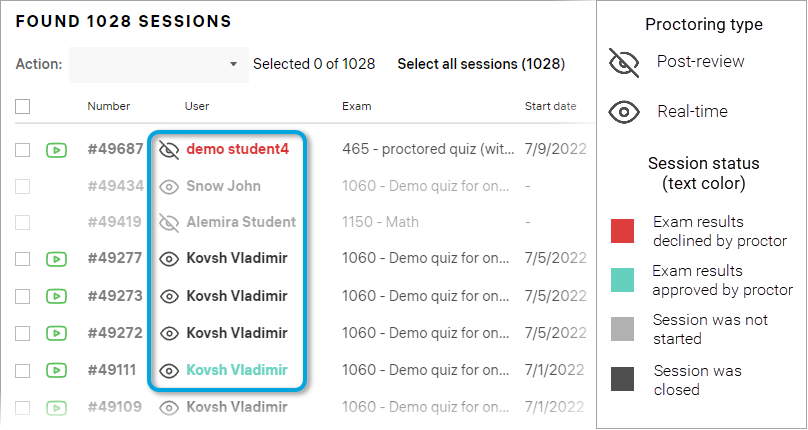
Task: Play the recording for session #49277
Action: 56,259
